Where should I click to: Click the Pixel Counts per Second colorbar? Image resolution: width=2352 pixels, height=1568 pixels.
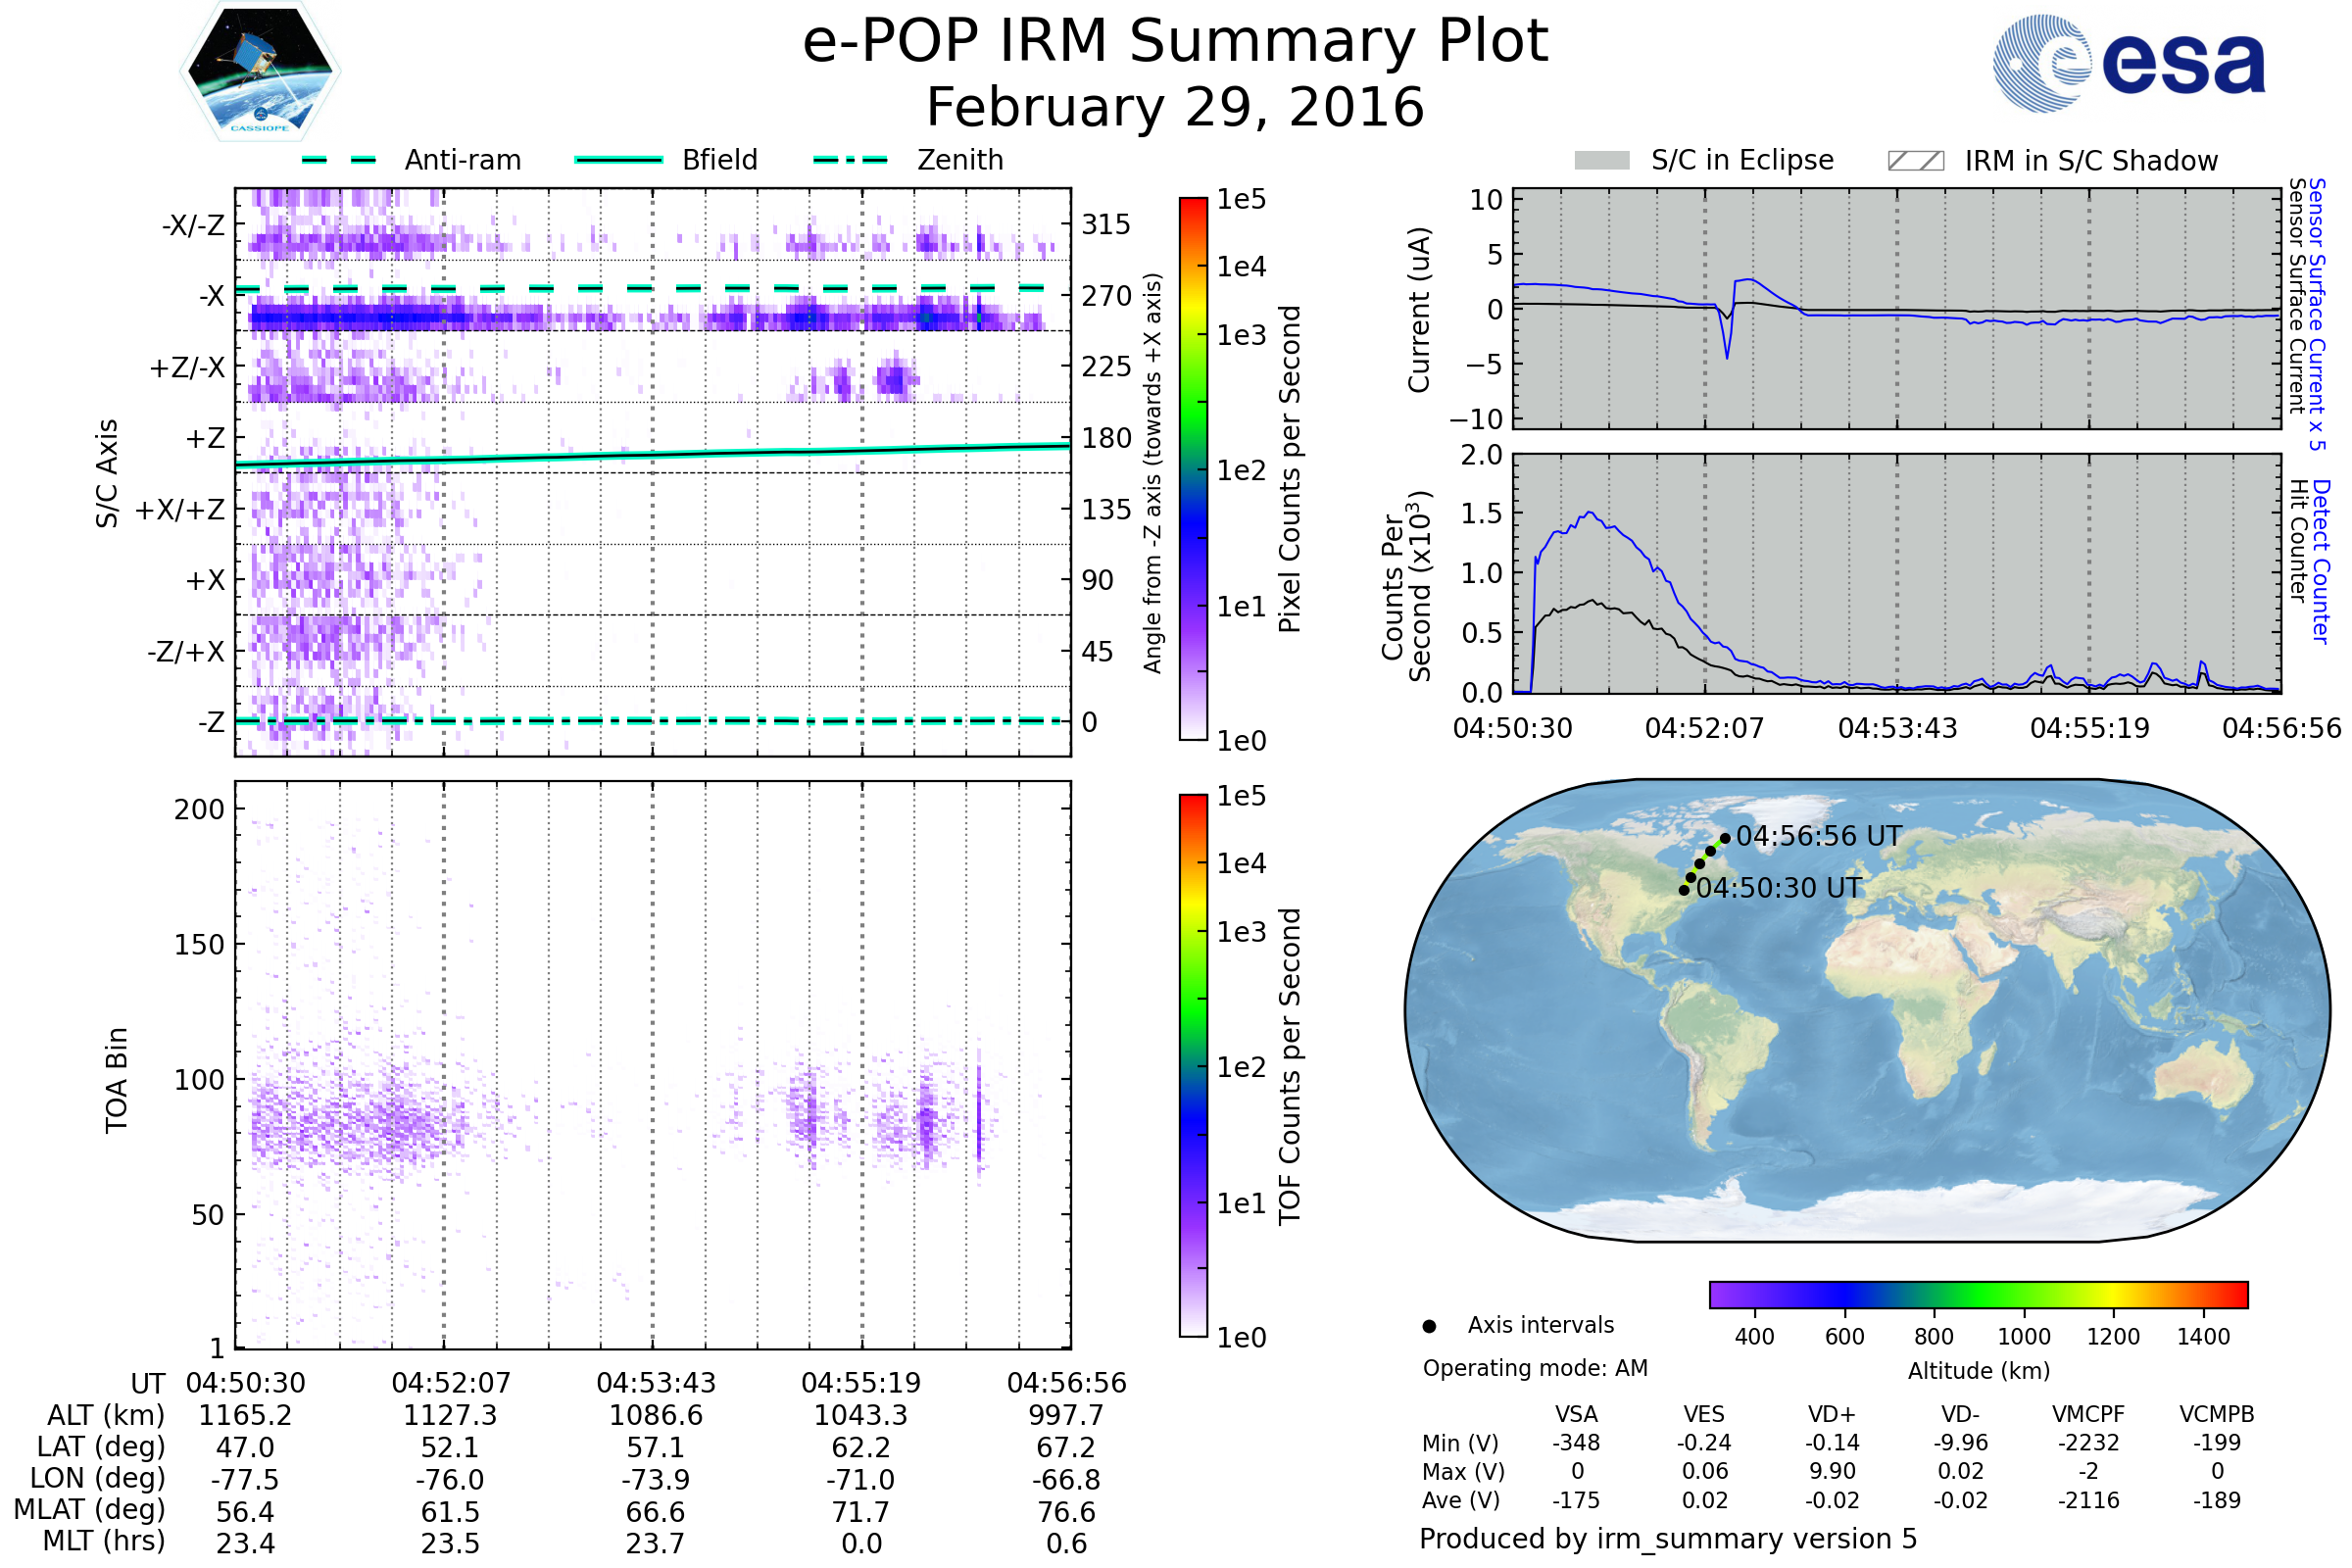(x=1193, y=468)
